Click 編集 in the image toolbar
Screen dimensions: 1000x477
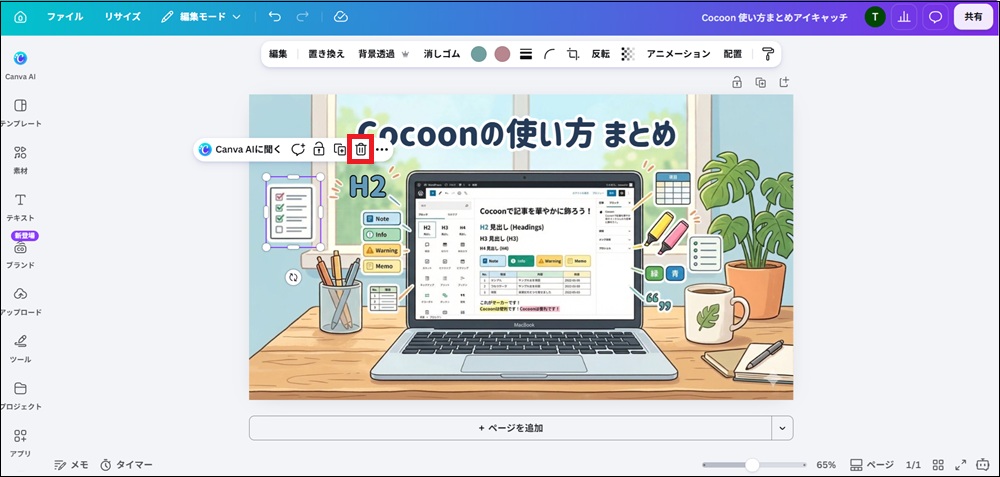pyautogui.click(x=278, y=54)
